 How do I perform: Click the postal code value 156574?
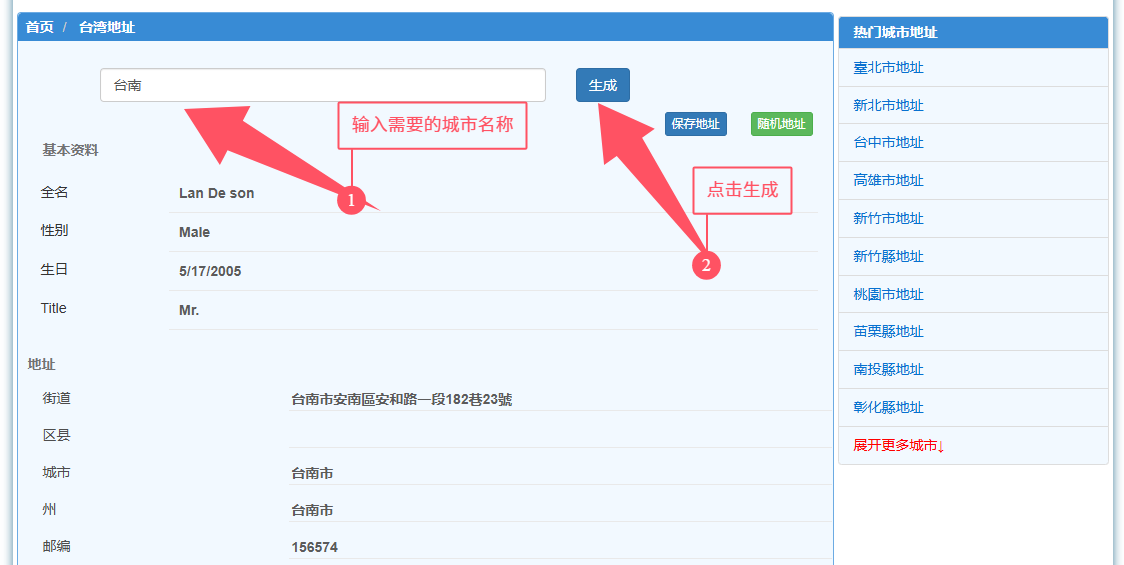314,547
